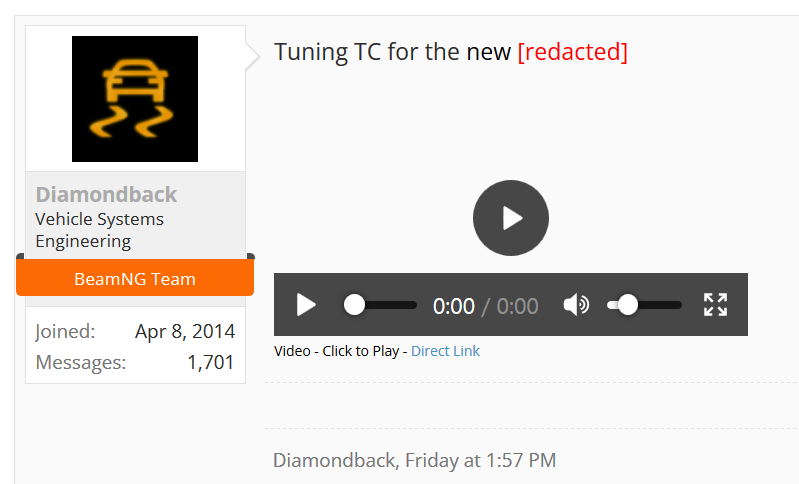Open Diamondback's profile from the bold username

tap(106, 195)
